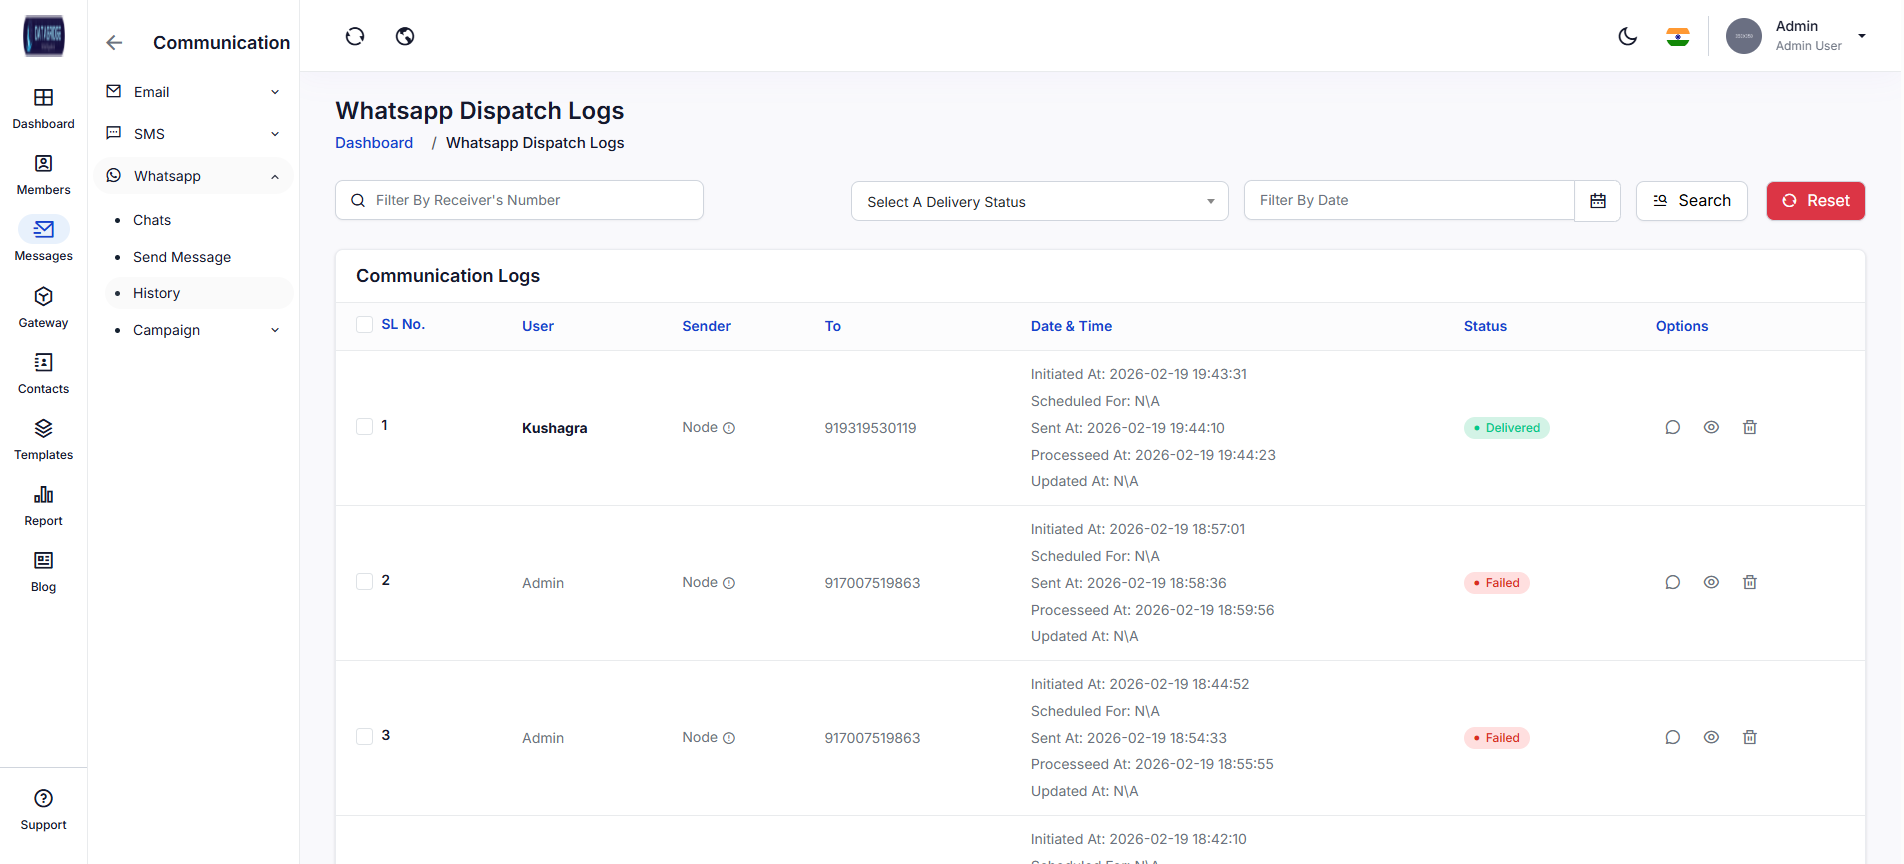1904x864 pixels.
Task: Open the Select A Delivery Status dropdown
Action: point(1039,202)
